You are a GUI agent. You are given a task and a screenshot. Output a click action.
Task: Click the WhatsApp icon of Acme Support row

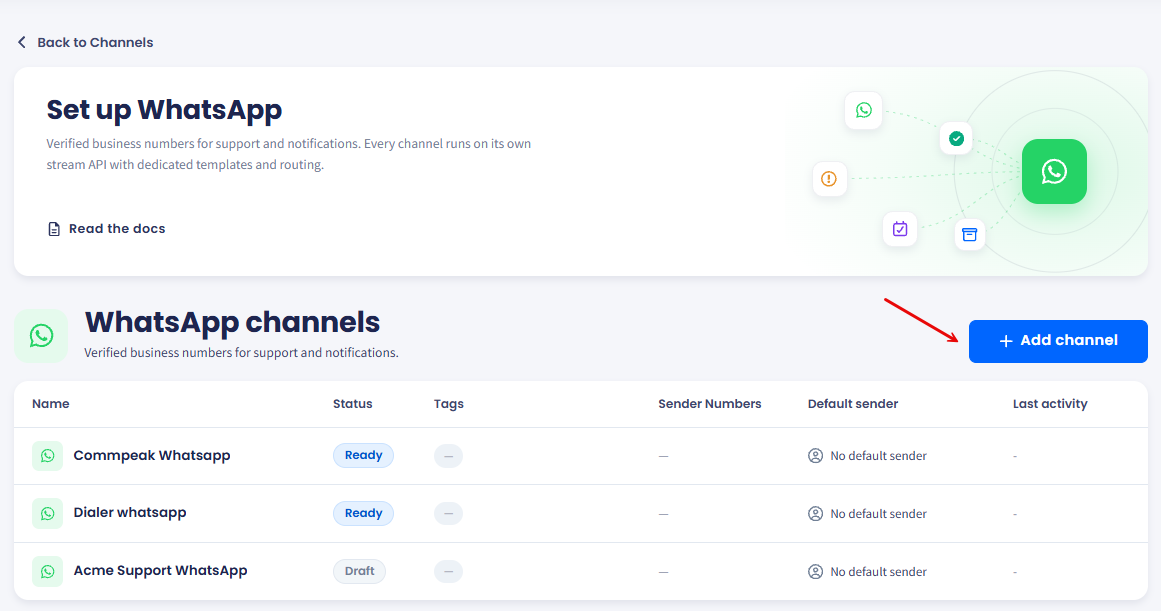tap(47, 571)
